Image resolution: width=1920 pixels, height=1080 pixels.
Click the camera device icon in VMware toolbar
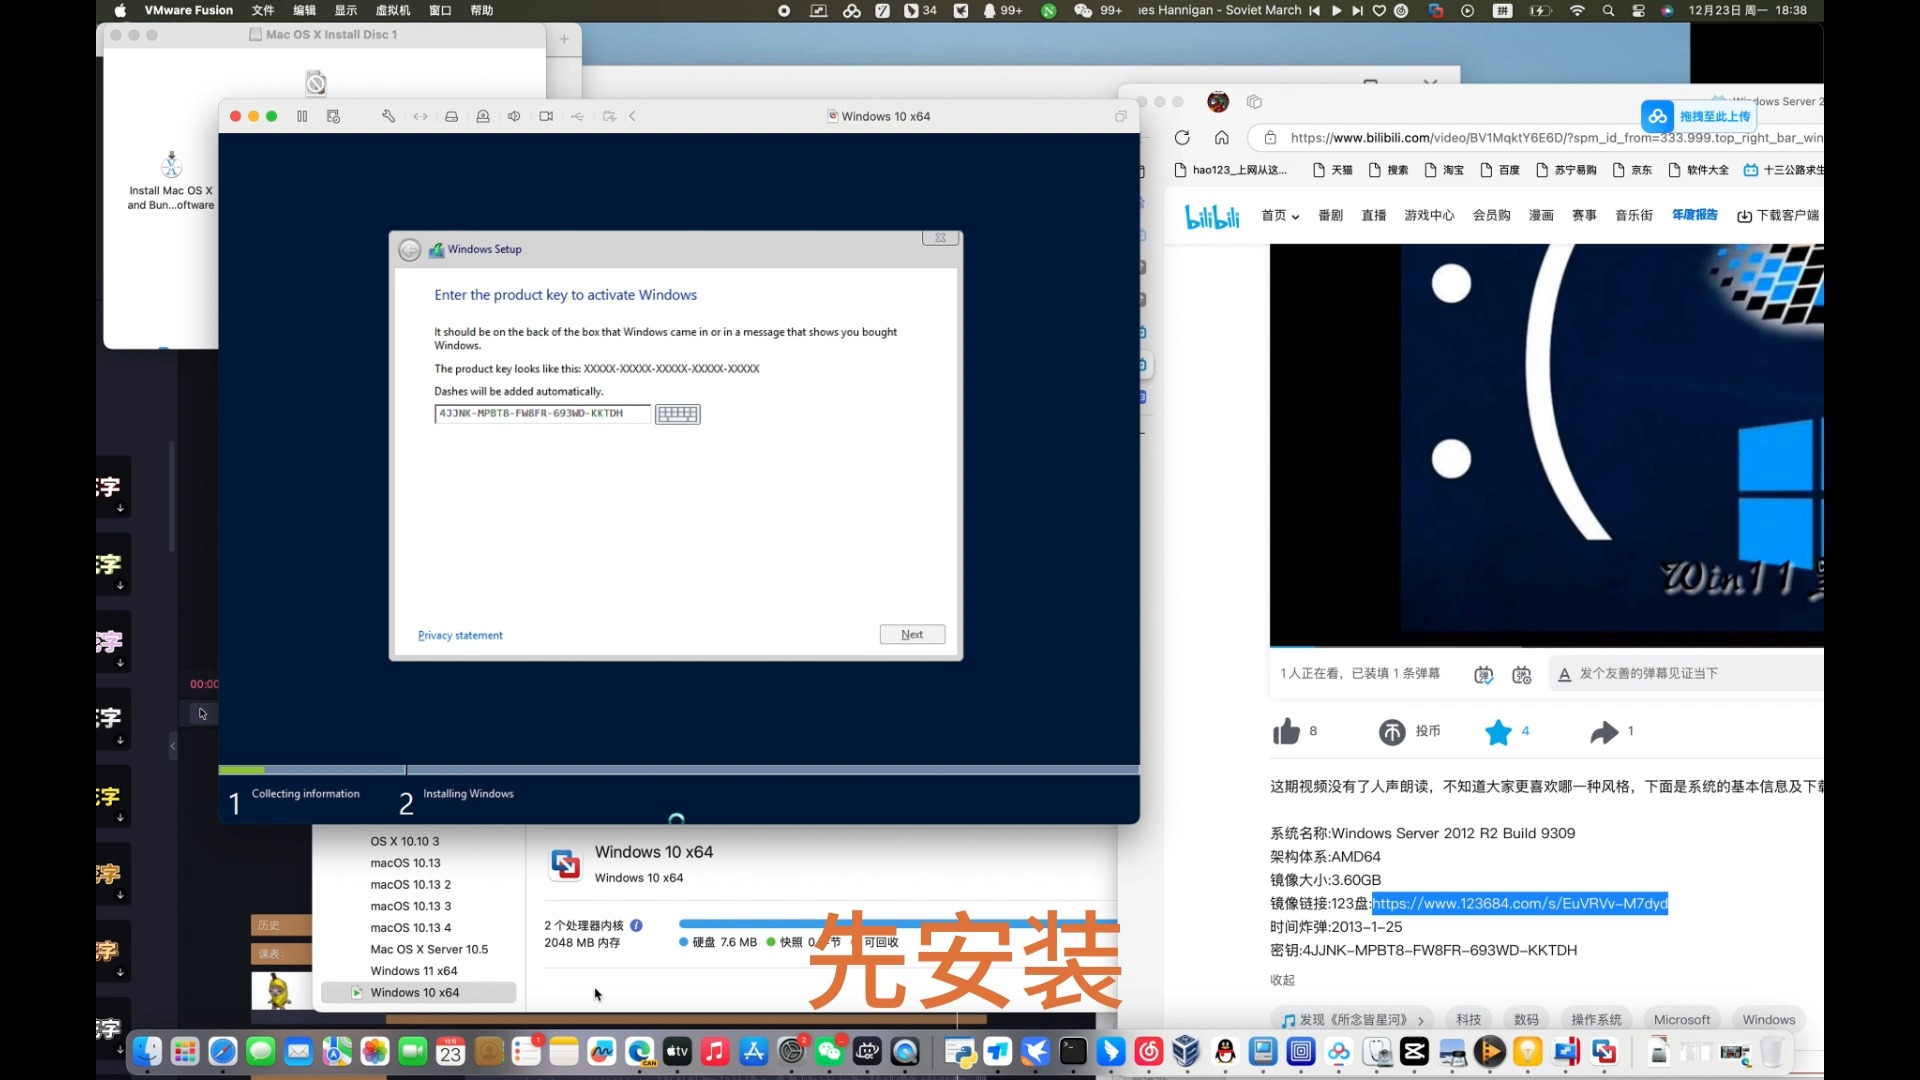(546, 116)
